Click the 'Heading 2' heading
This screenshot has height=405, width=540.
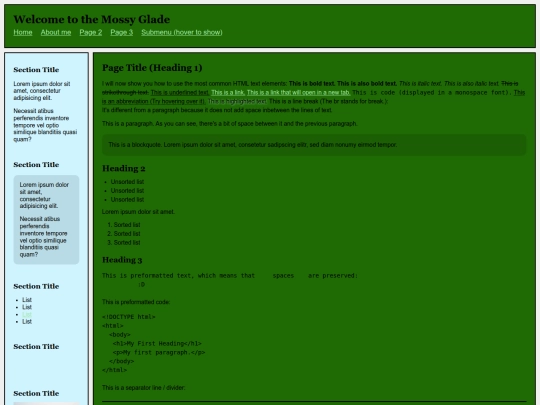pyautogui.click(x=124, y=168)
